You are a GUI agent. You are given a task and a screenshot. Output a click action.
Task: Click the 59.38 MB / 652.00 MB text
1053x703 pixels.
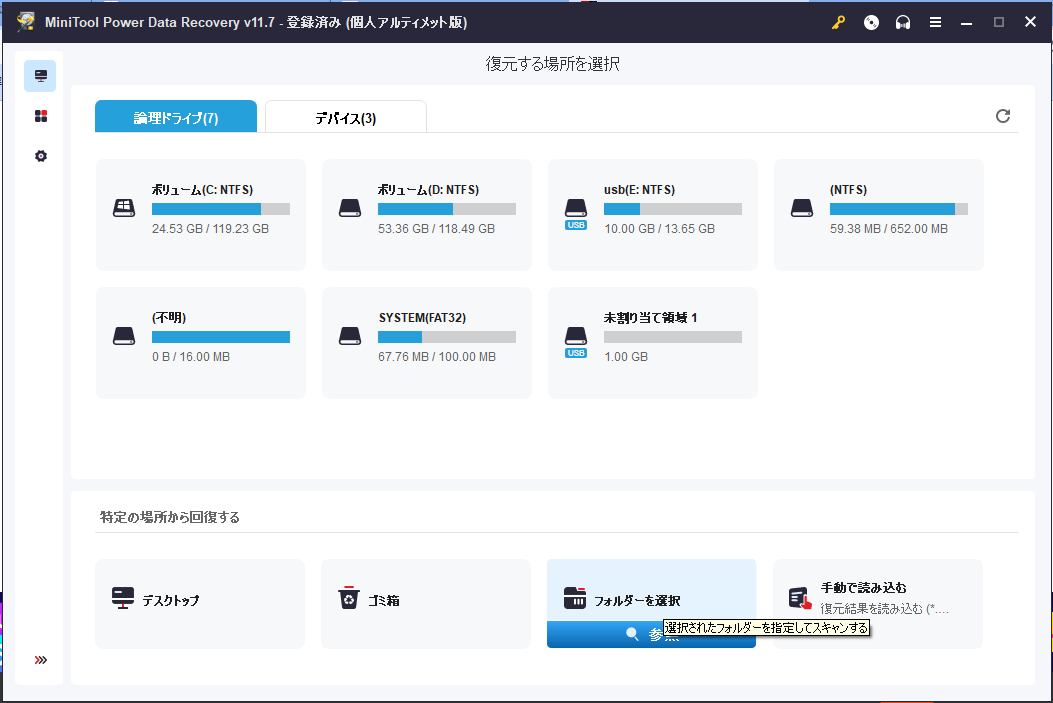[x=888, y=229]
